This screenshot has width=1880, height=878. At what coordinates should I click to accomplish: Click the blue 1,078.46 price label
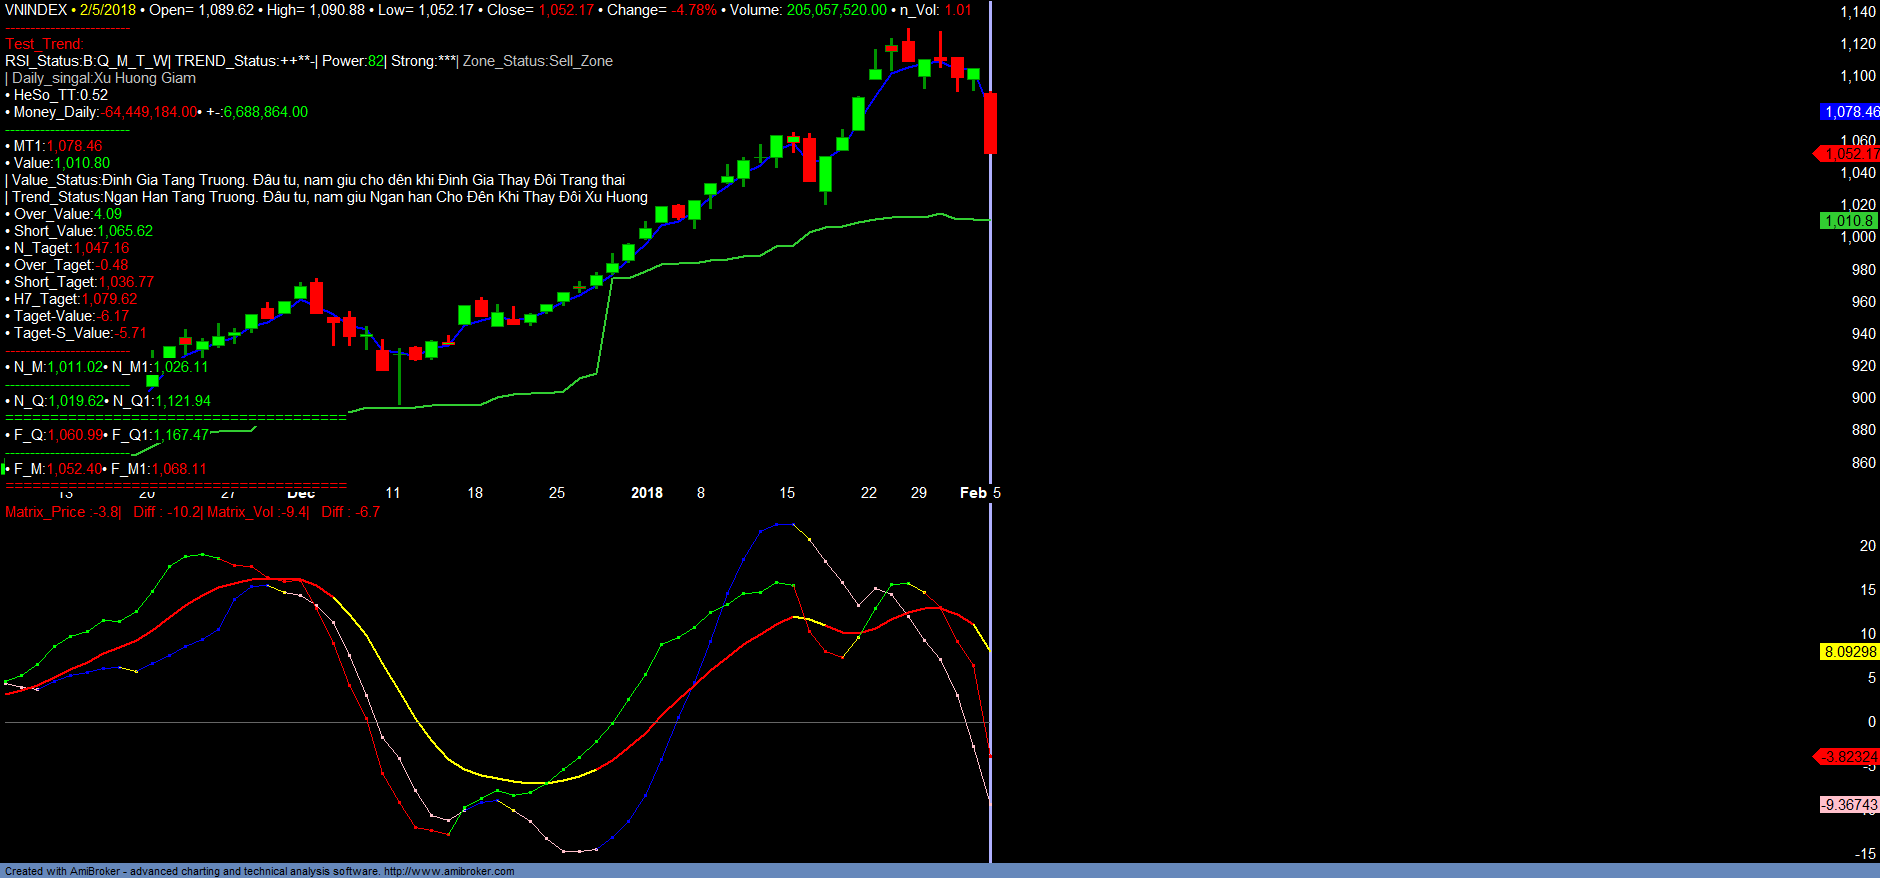pyautogui.click(x=1850, y=112)
